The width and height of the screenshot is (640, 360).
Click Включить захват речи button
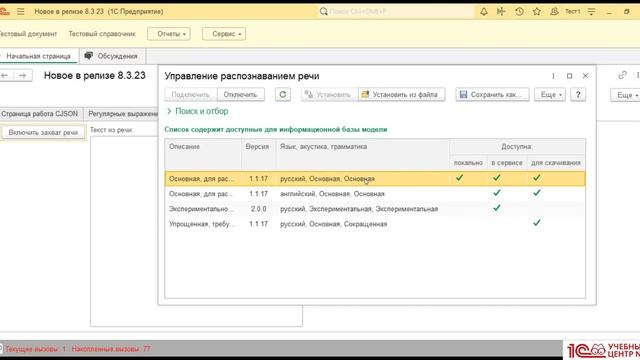pyautogui.click(x=43, y=133)
